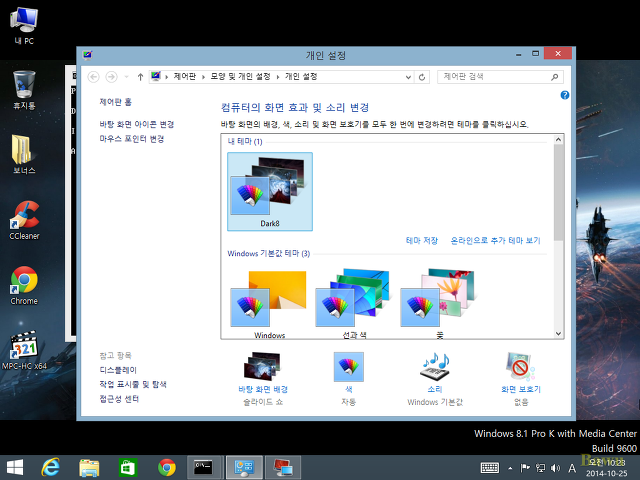
Task: Select the 선과 색 theme
Action: tap(354, 304)
